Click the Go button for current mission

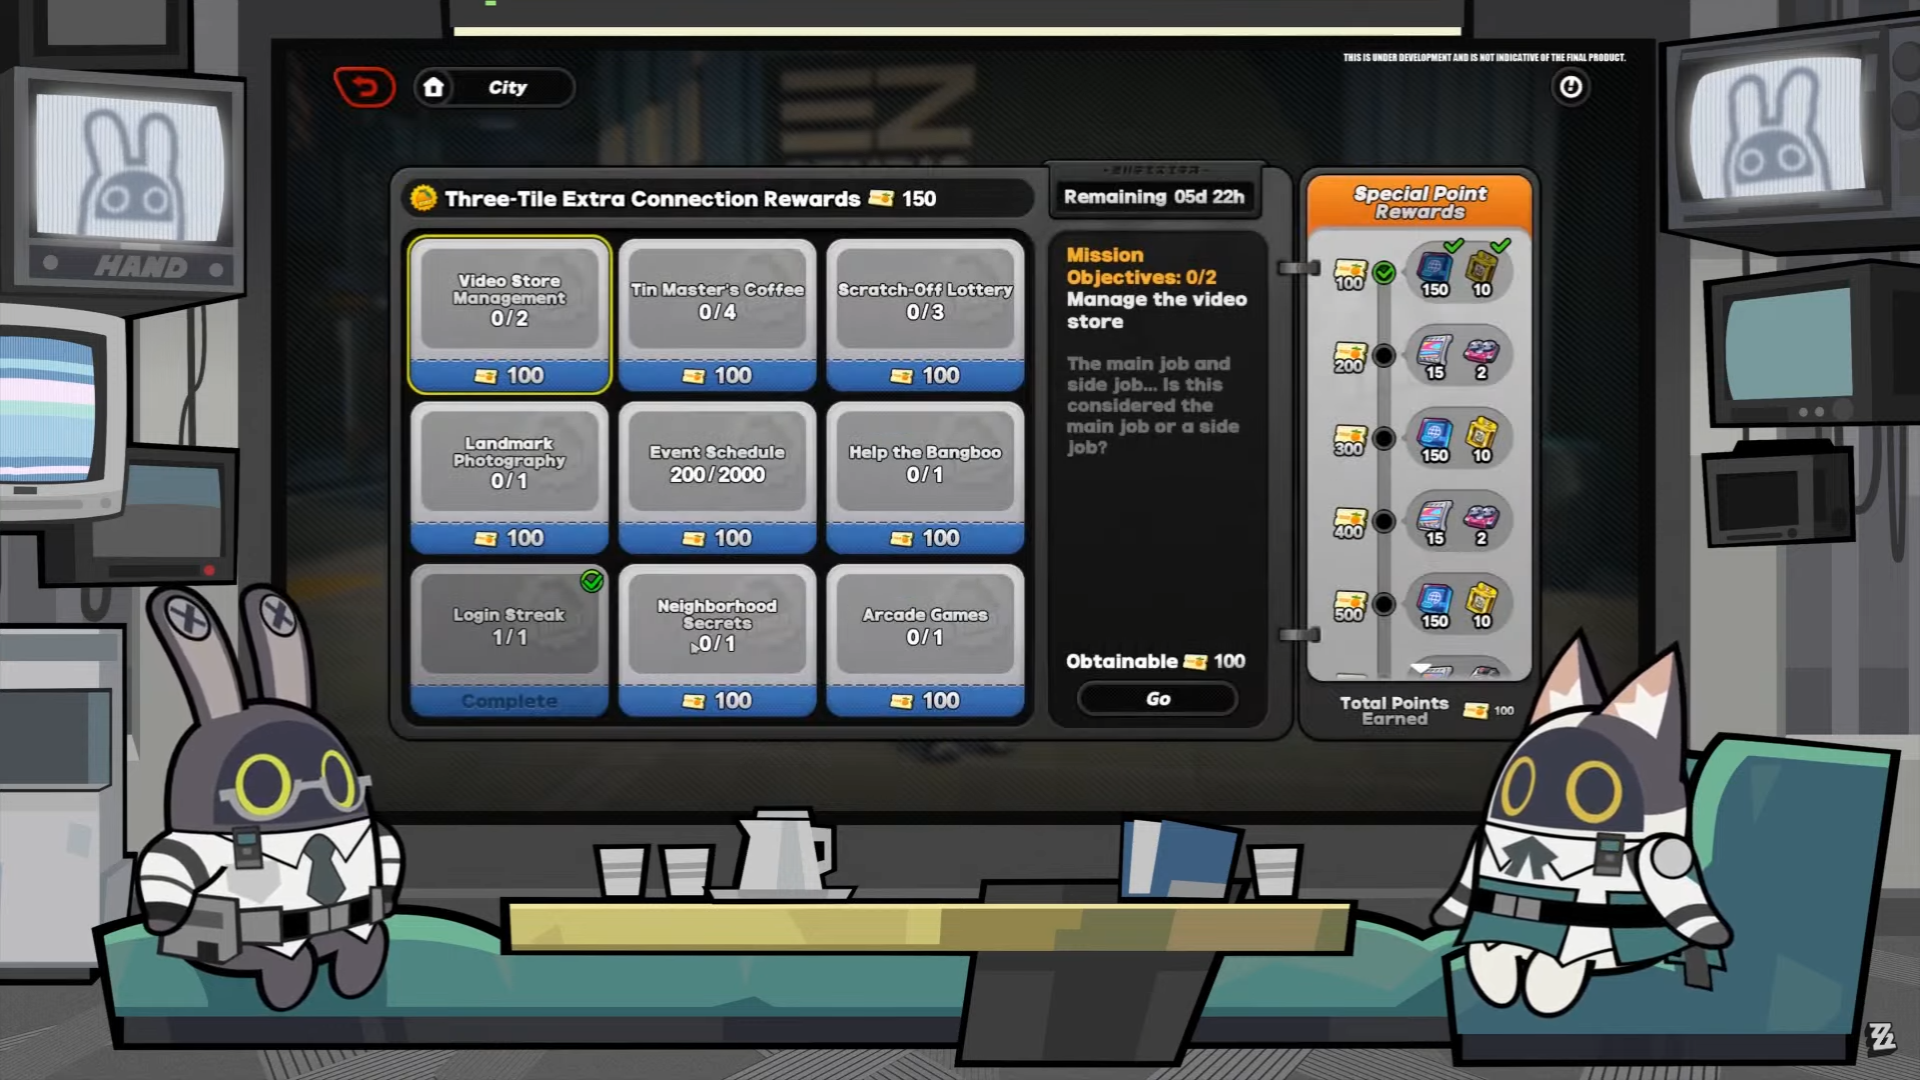click(x=1156, y=699)
